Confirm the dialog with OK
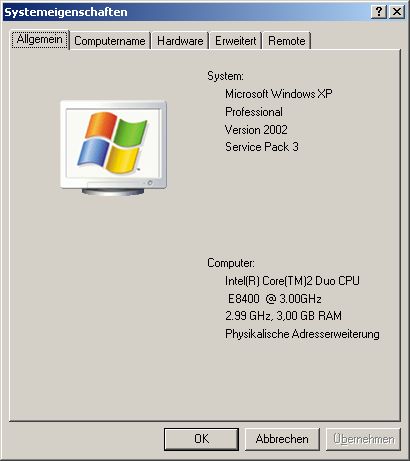The height and width of the screenshot is (461, 410). (x=201, y=439)
